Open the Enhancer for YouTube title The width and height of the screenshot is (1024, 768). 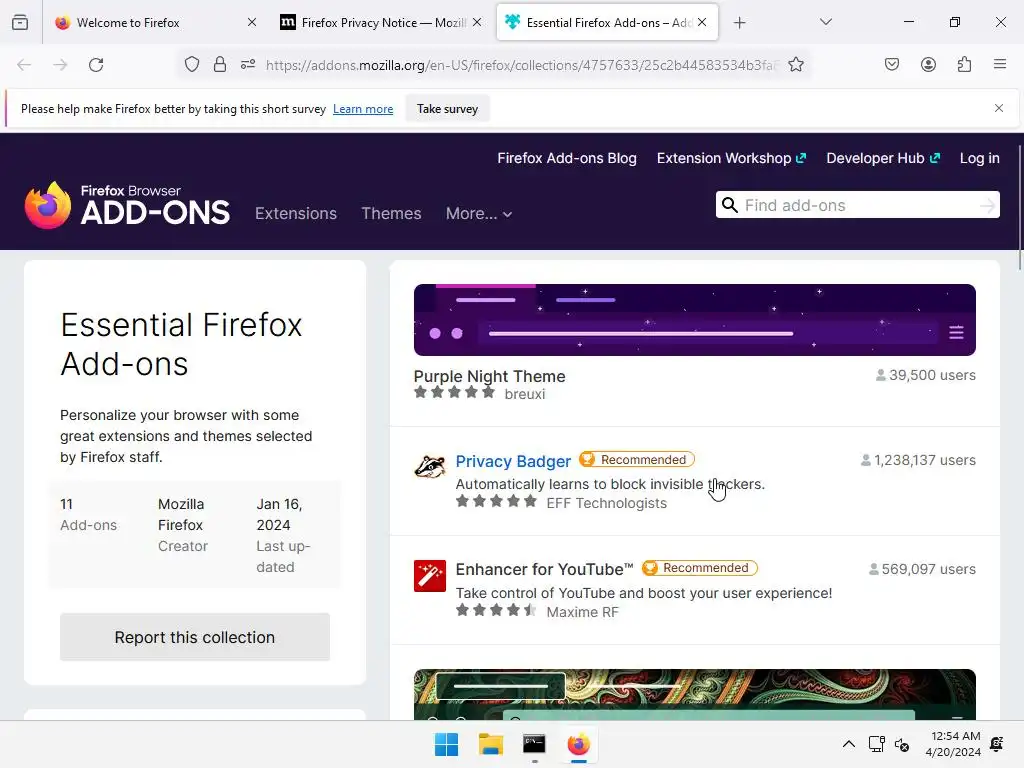tap(545, 569)
